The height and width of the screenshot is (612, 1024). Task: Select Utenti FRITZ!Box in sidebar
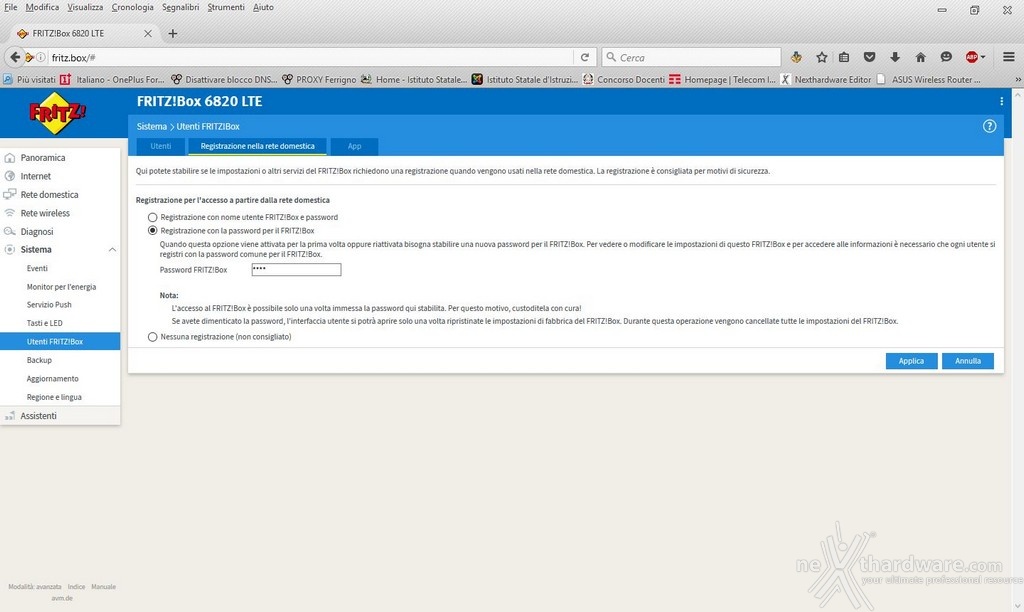click(60, 342)
